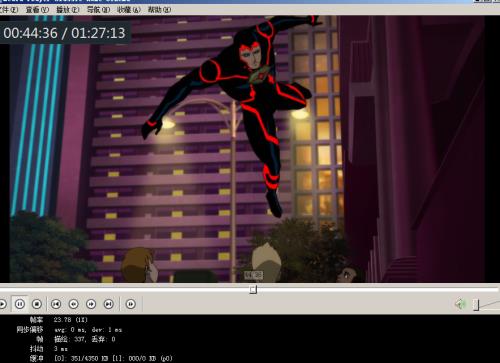Image resolution: width=500 pixels, height=363 pixels.
Task: Click the 抖动 3 ms line
Action: click(49, 349)
